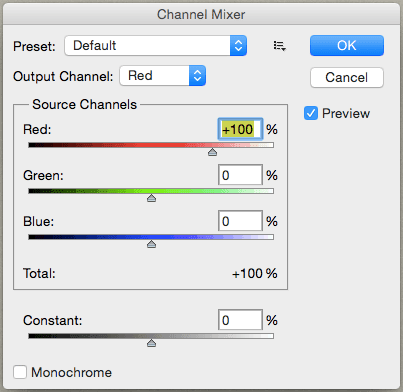Click the Red percentage input field

coord(240,129)
